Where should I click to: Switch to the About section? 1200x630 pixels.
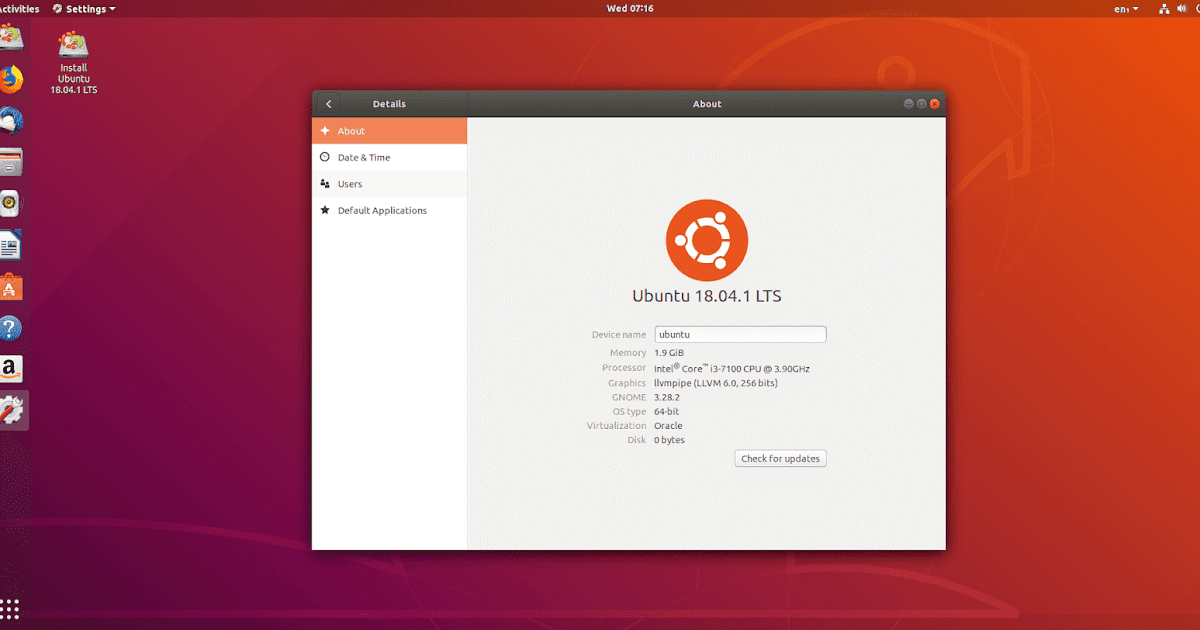point(389,130)
